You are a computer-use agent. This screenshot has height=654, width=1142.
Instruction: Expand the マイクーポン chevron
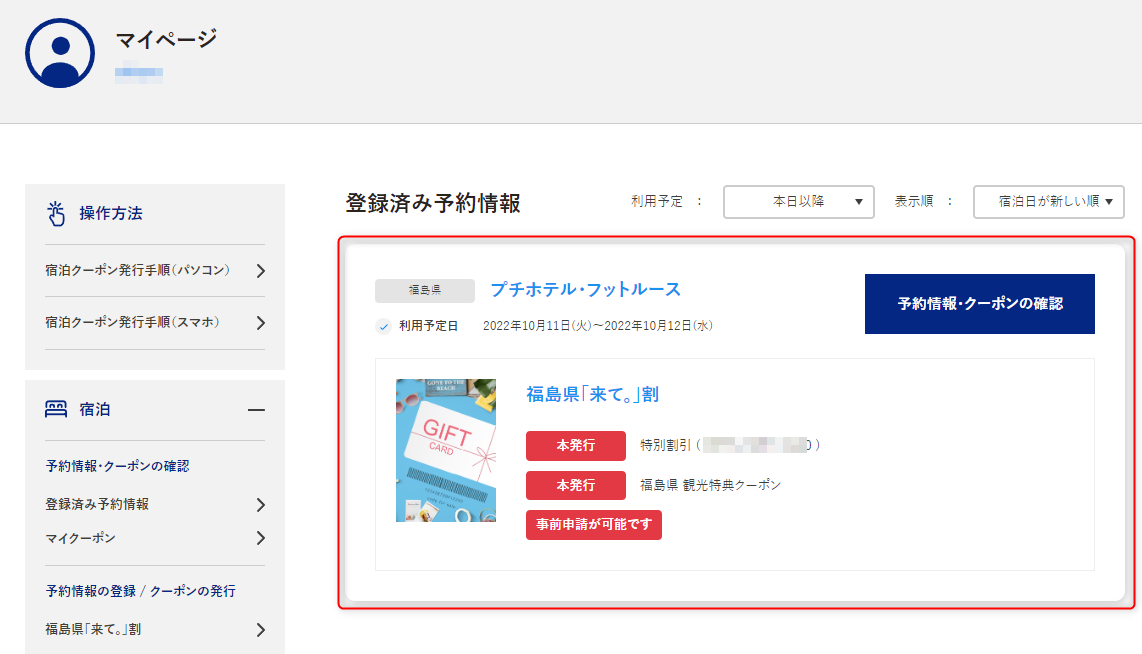261,538
